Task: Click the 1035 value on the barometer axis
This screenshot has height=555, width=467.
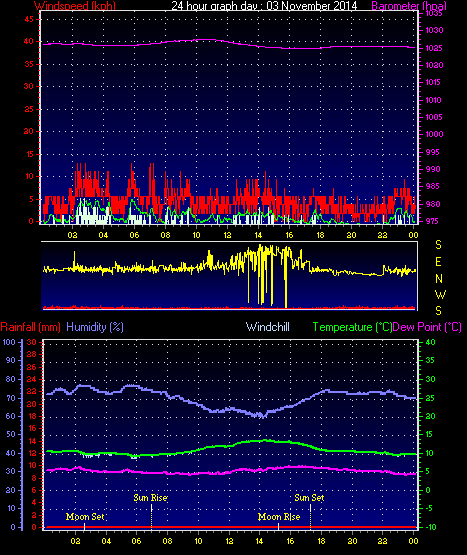Action: [x=434, y=13]
